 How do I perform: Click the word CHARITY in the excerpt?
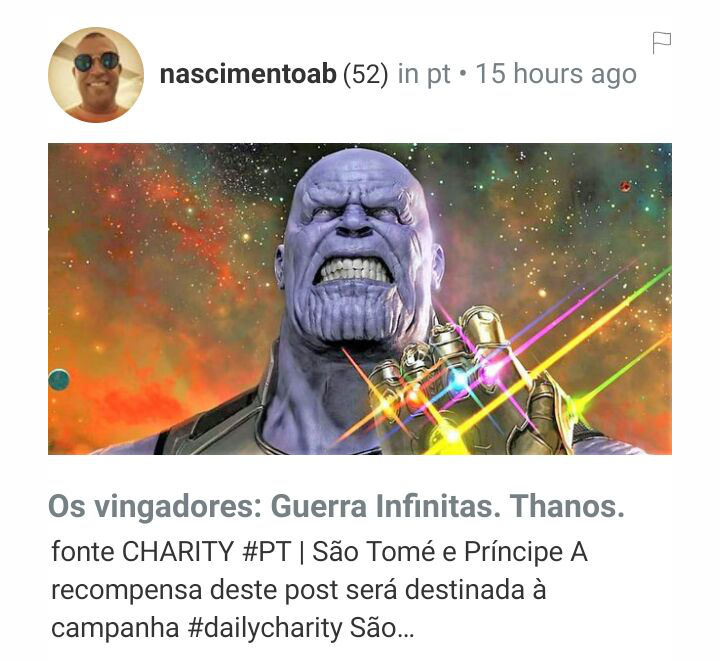point(178,551)
